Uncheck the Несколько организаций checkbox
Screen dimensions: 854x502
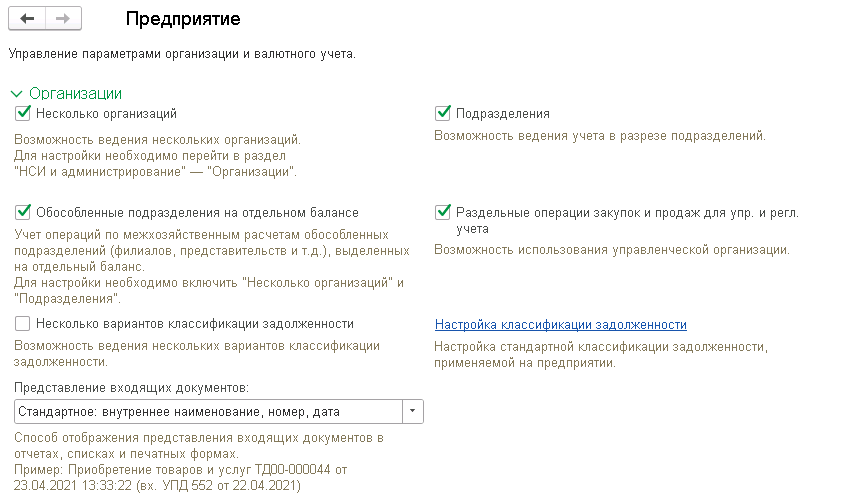point(23,113)
